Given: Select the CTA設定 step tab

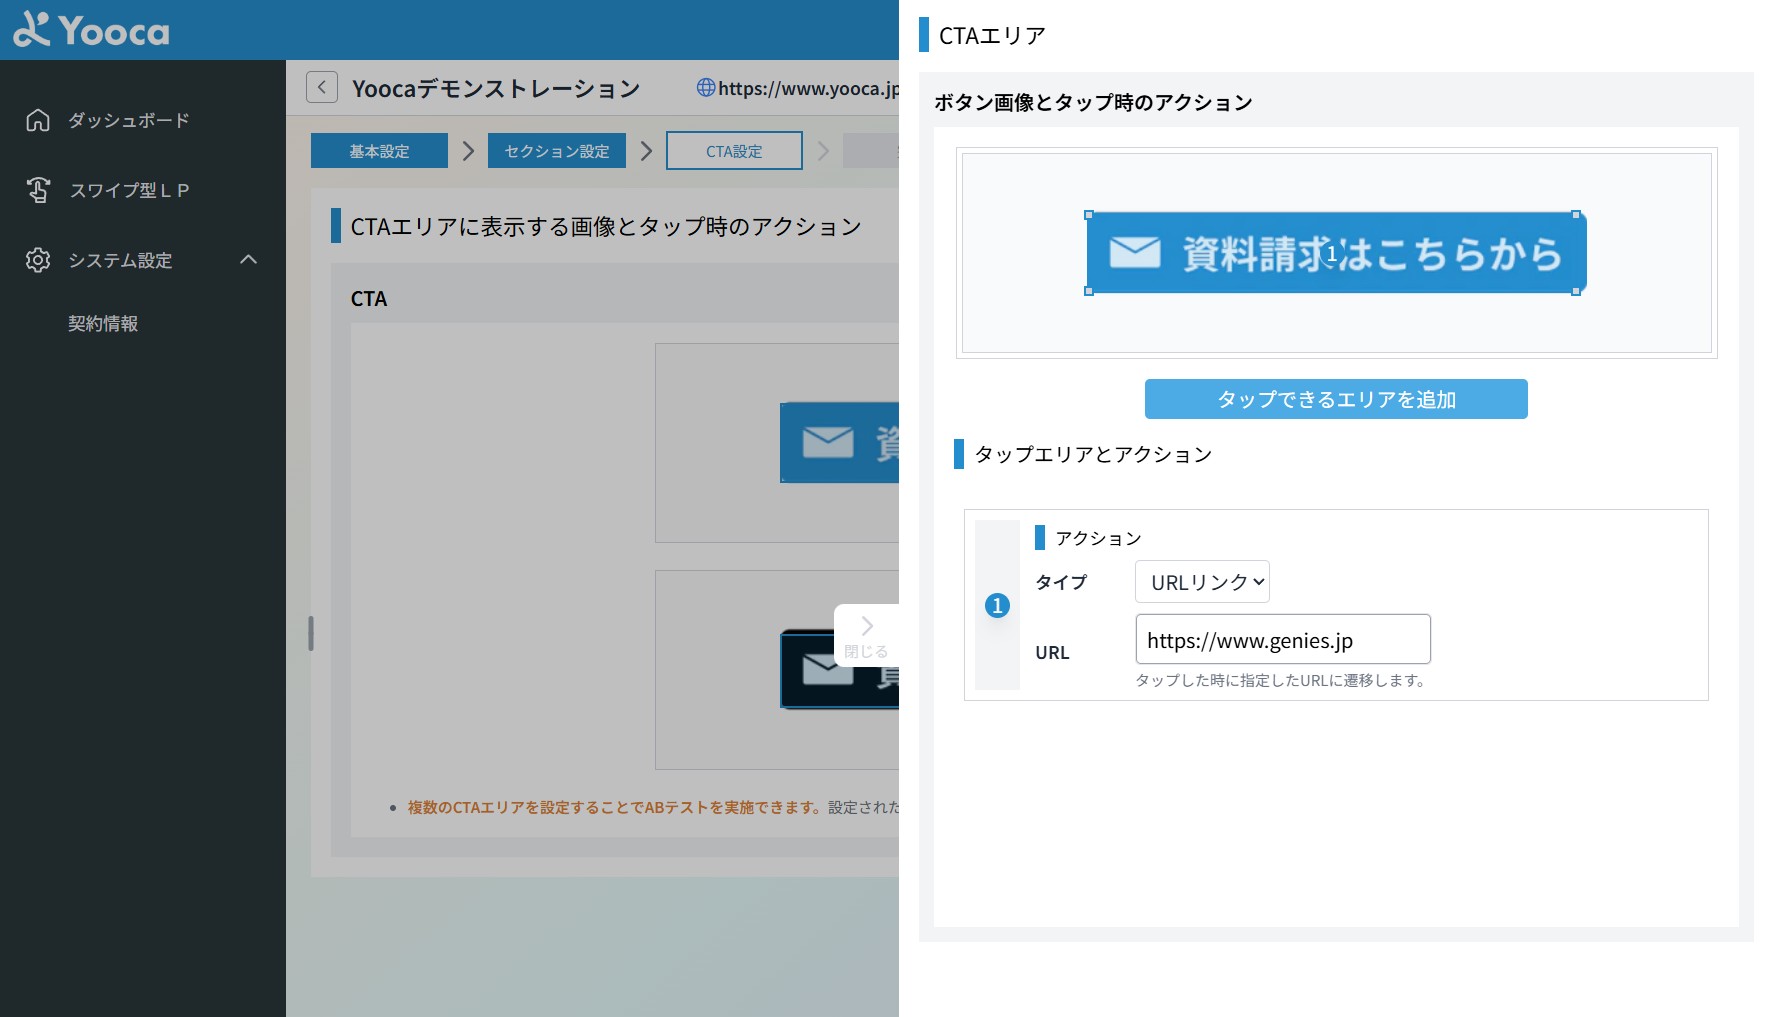Looking at the screenshot, I should pyautogui.click(x=734, y=151).
